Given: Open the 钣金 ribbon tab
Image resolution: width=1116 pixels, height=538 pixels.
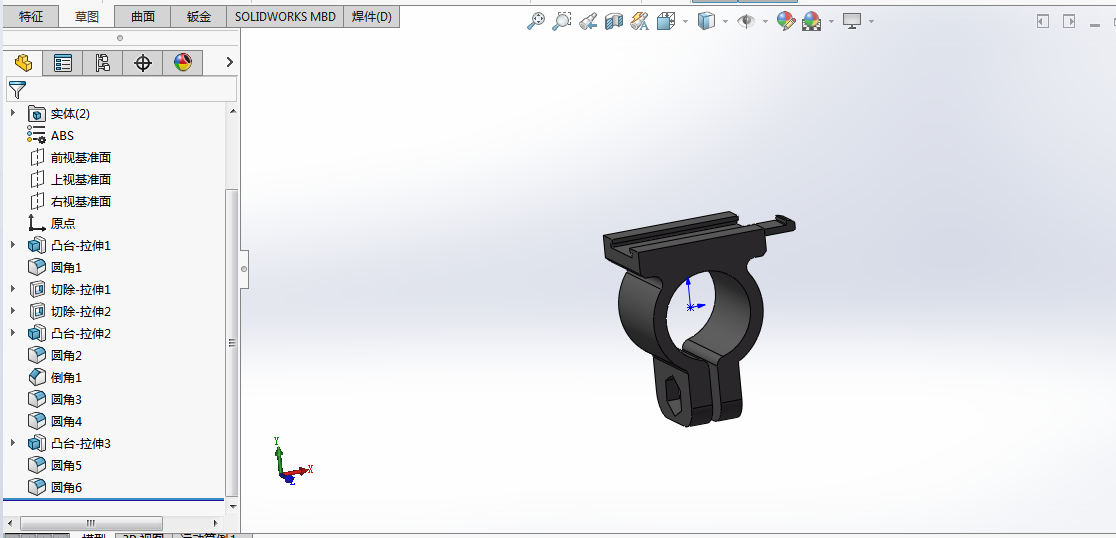Looking at the screenshot, I should (199, 16).
